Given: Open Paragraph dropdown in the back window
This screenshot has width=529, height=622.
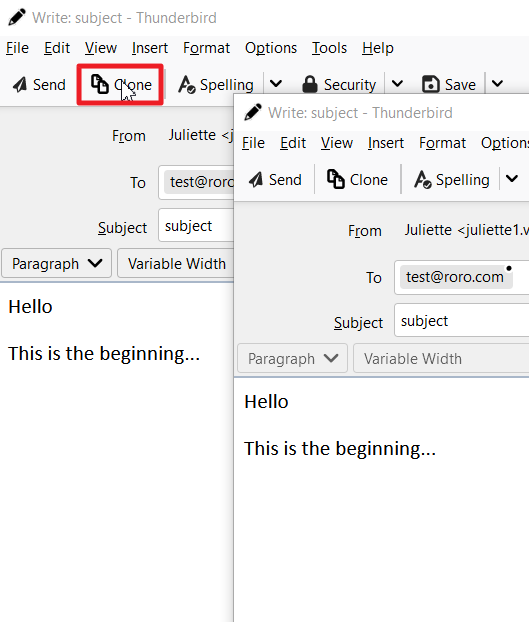Looking at the screenshot, I should pyautogui.click(x=57, y=263).
